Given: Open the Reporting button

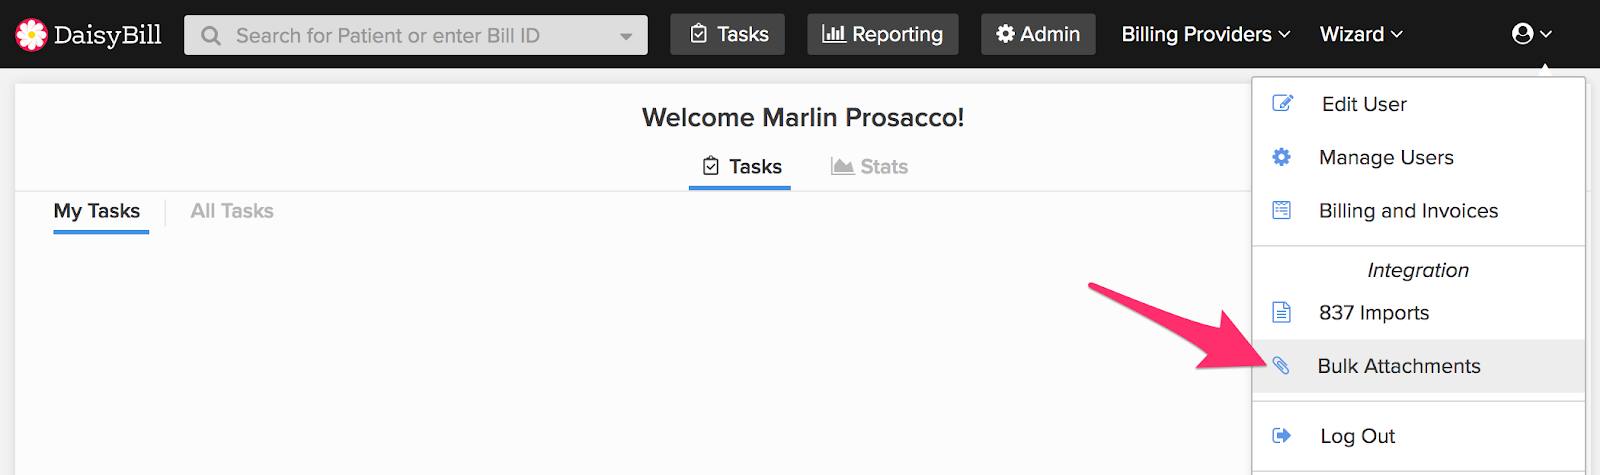Looking at the screenshot, I should (x=883, y=34).
